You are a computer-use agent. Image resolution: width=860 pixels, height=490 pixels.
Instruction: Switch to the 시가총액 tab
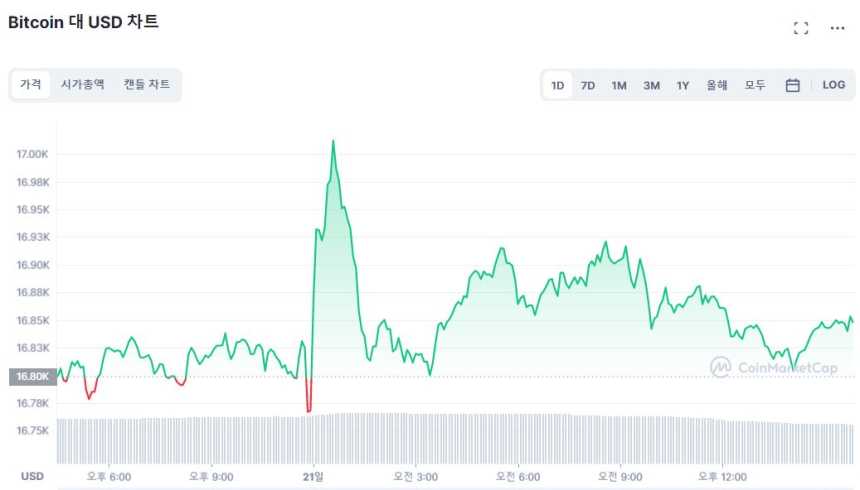pos(82,85)
